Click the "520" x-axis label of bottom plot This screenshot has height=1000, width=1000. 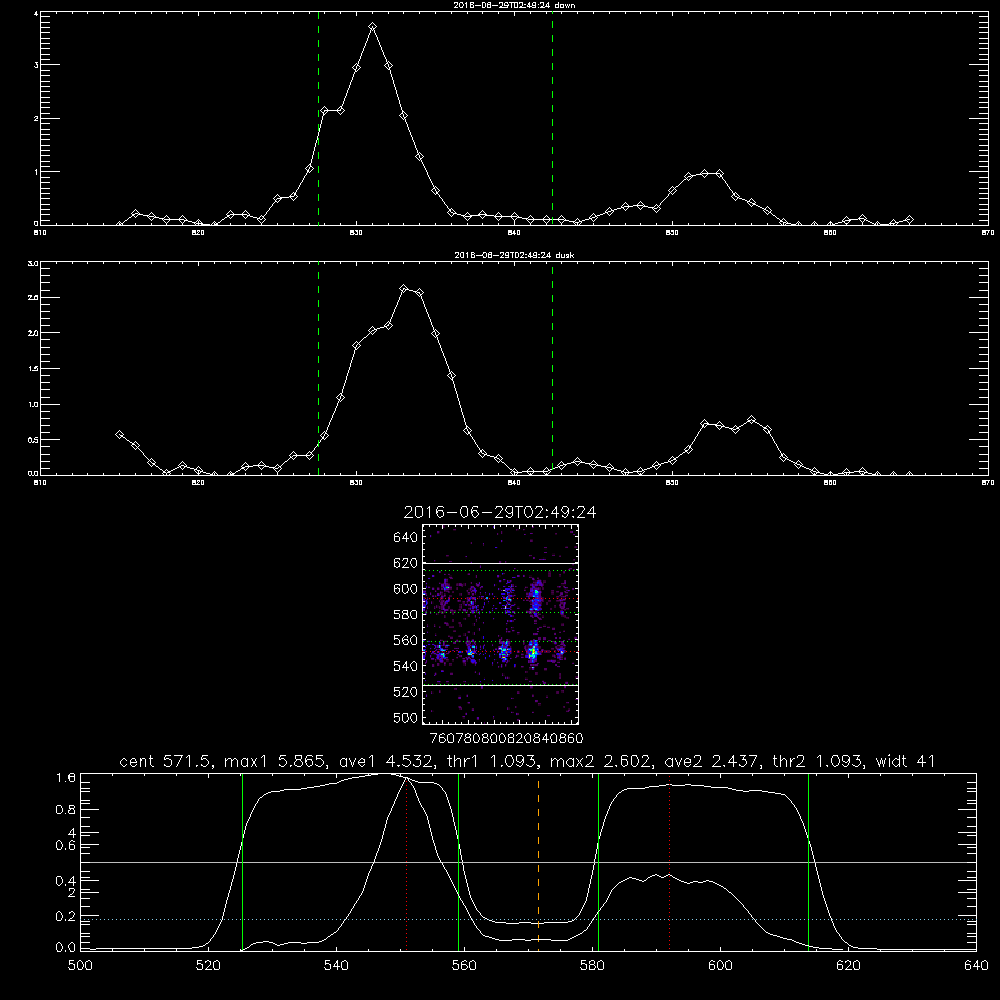point(208,966)
